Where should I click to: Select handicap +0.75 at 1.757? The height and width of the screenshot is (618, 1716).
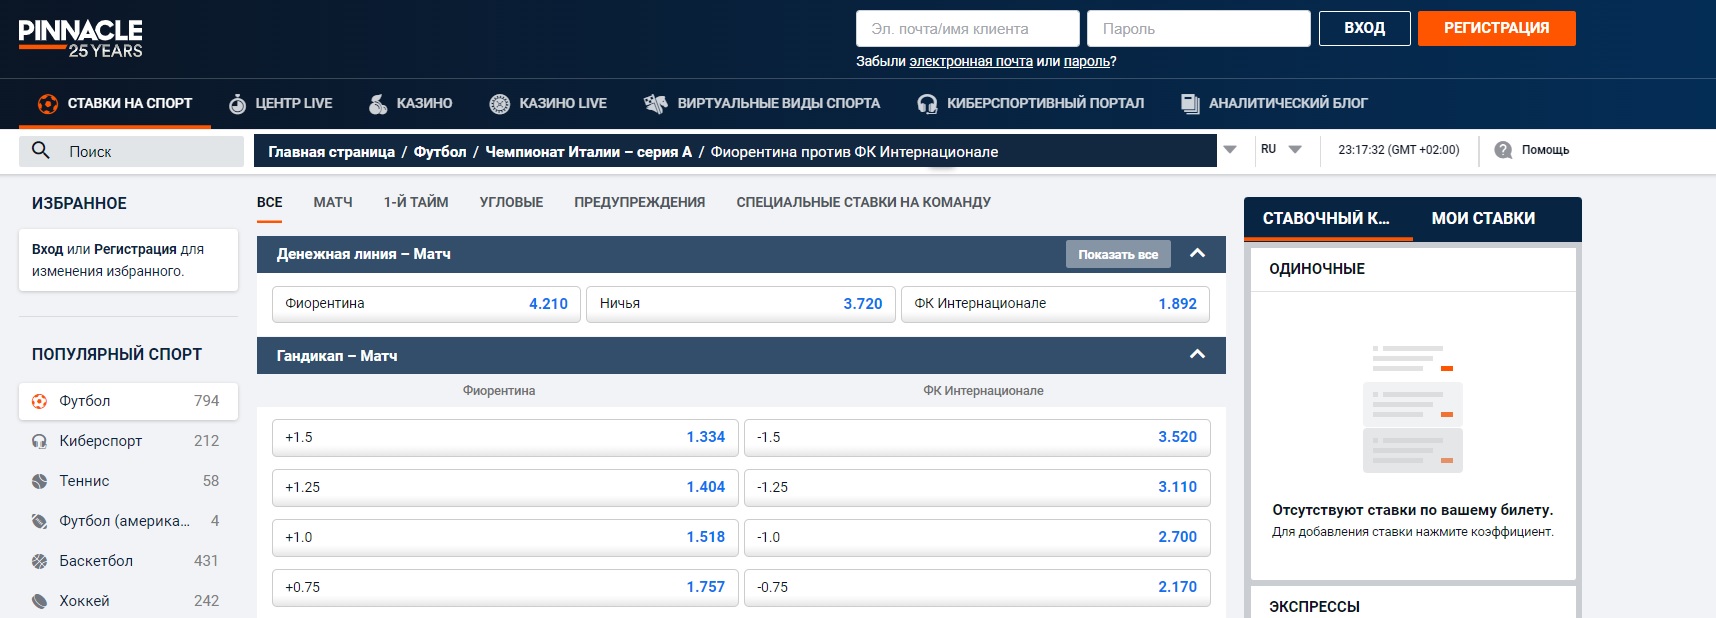click(x=505, y=587)
